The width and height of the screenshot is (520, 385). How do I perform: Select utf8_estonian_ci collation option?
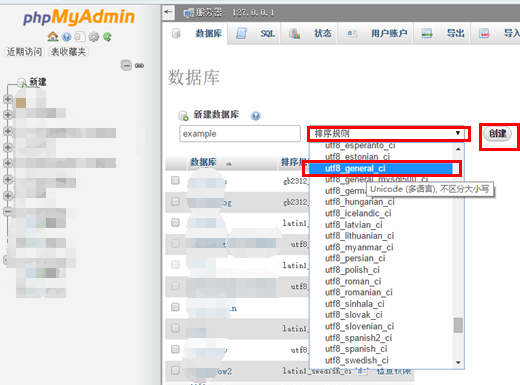357,157
